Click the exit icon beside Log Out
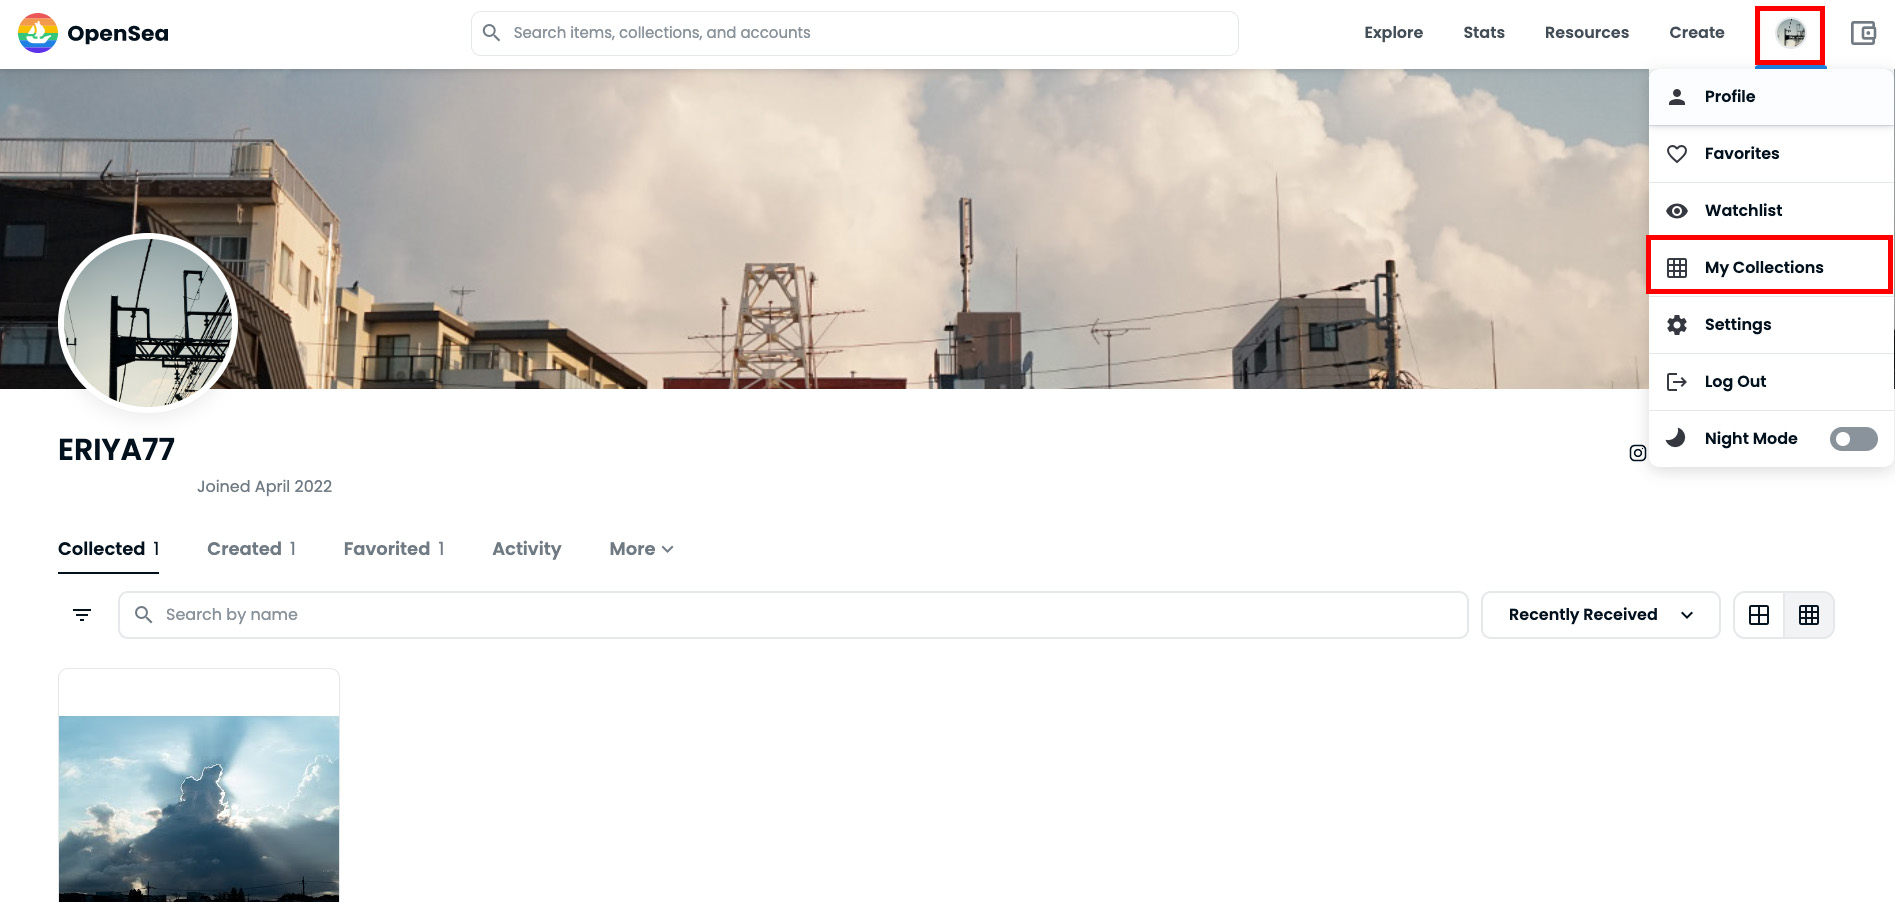The width and height of the screenshot is (1895, 902). tap(1677, 382)
